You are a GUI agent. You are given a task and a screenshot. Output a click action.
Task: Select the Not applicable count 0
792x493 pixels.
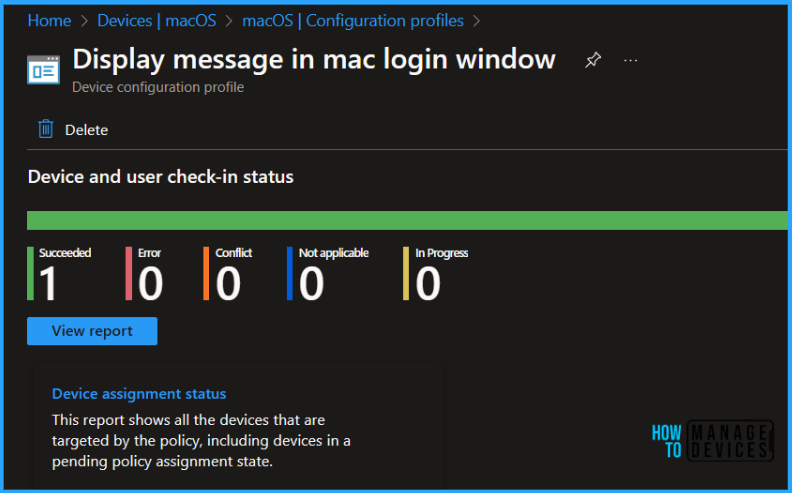pos(311,283)
